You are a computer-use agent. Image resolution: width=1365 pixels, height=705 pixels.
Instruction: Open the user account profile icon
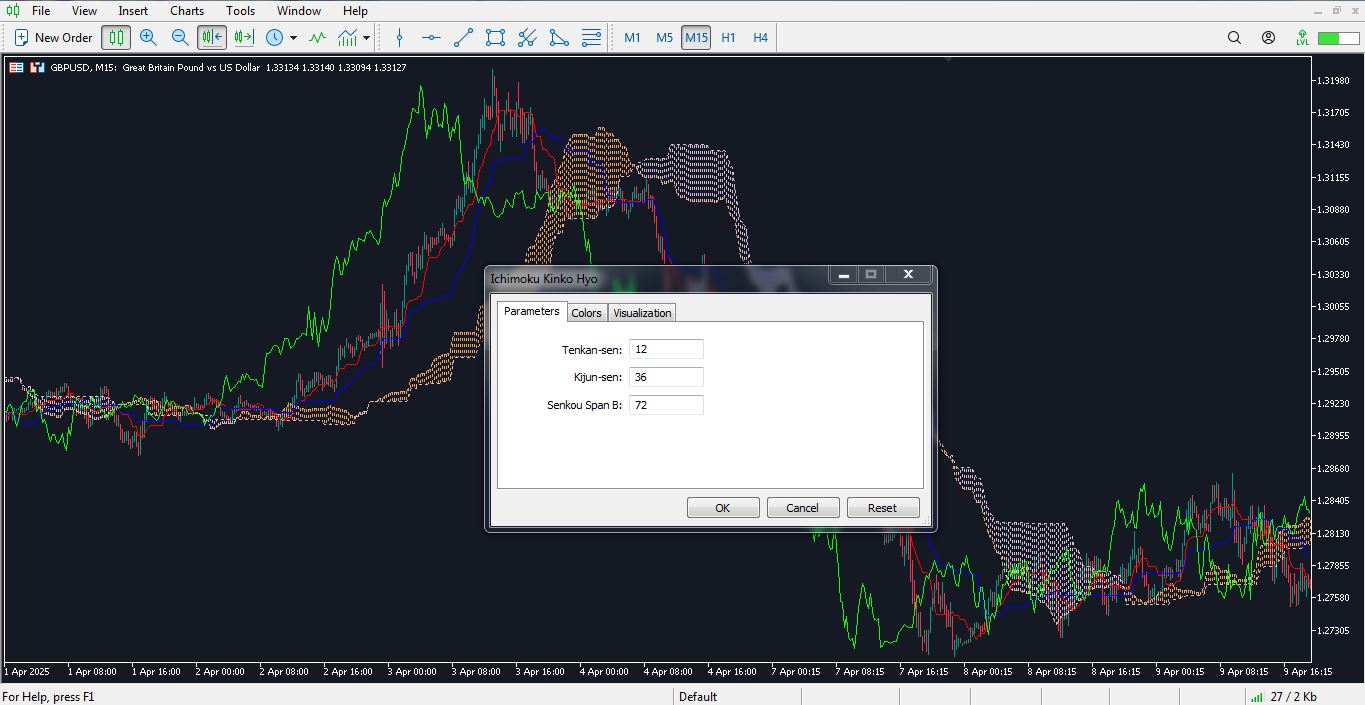1268,38
